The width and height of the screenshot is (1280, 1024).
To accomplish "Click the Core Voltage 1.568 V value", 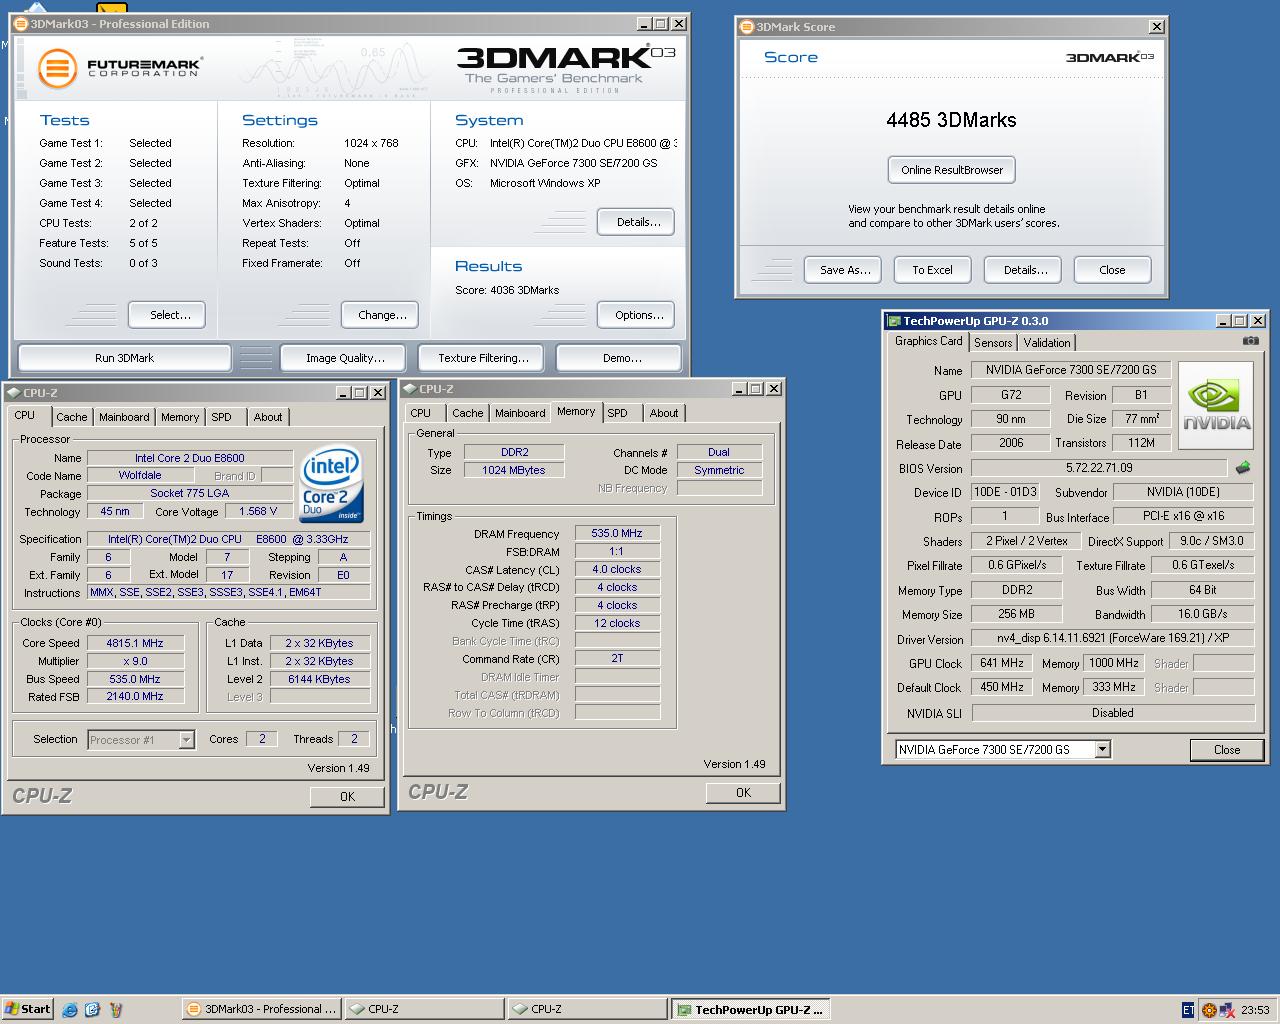I will (259, 511).
